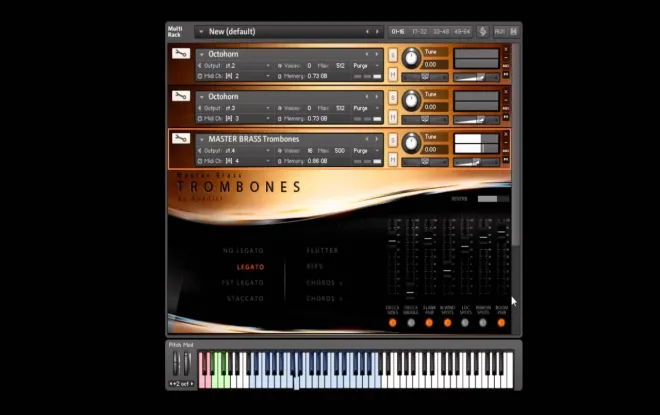Select the RIPS articulation
The height and width of the screenshot is (415, 660).
(315, 266)
